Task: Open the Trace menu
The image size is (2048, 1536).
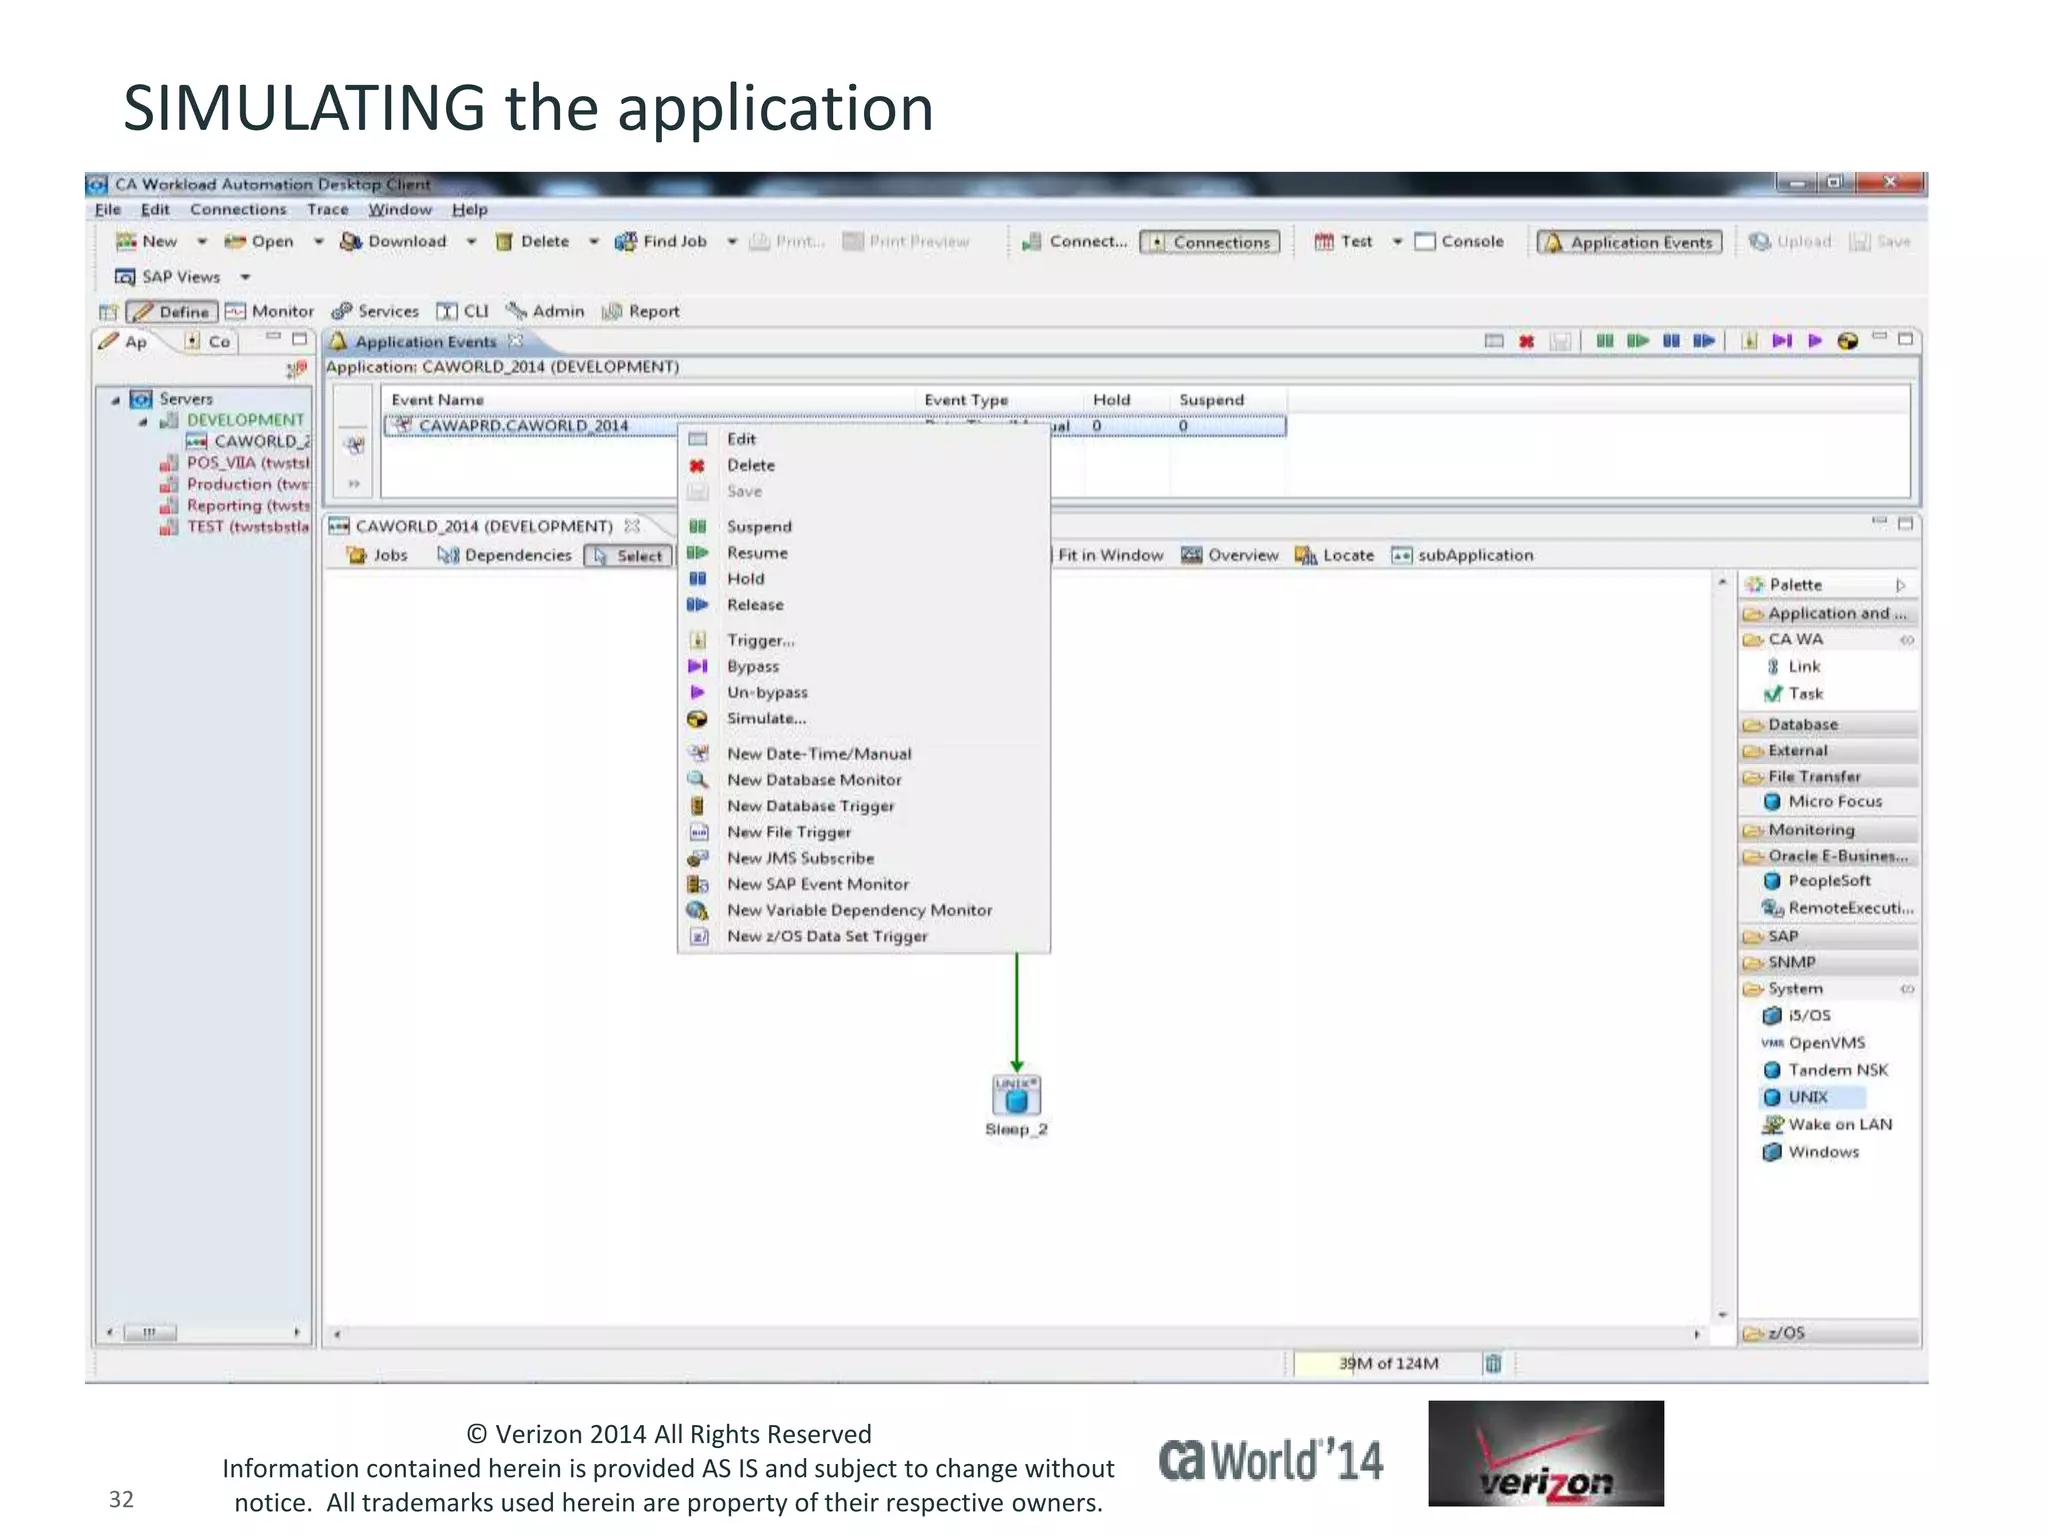Action: coord(327,209)
